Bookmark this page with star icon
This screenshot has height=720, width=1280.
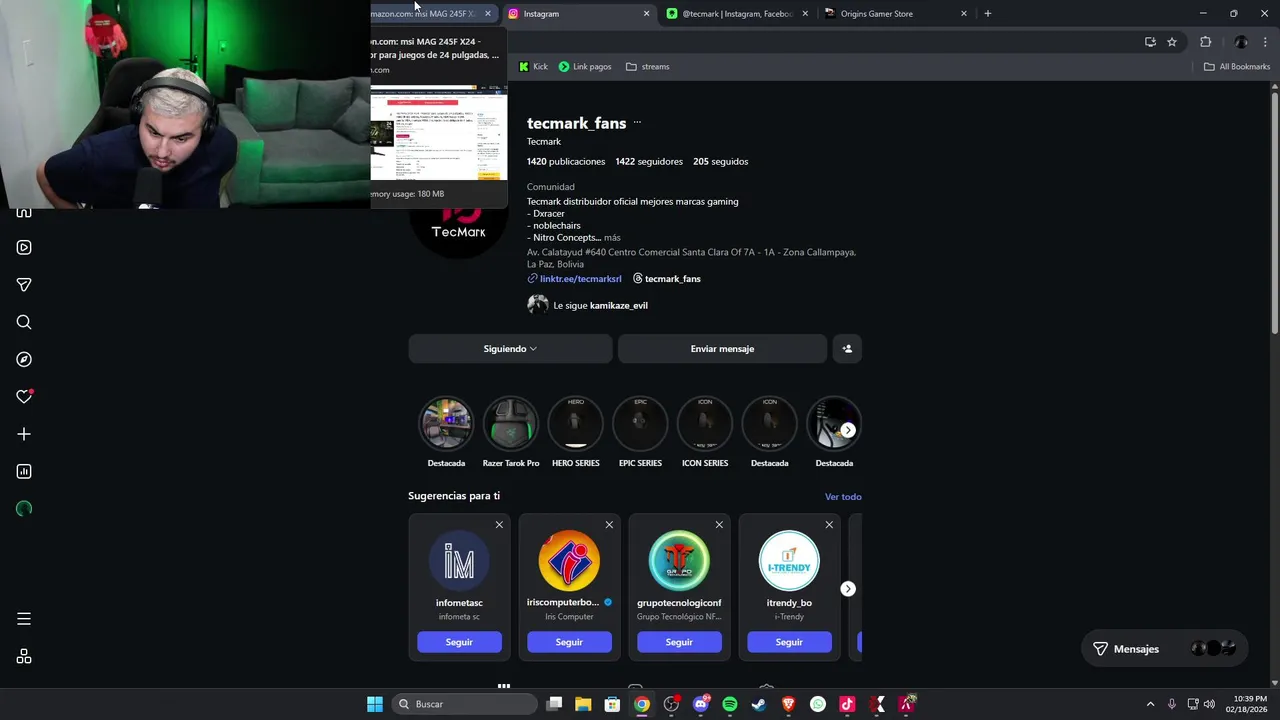(x=1172, y=42)
